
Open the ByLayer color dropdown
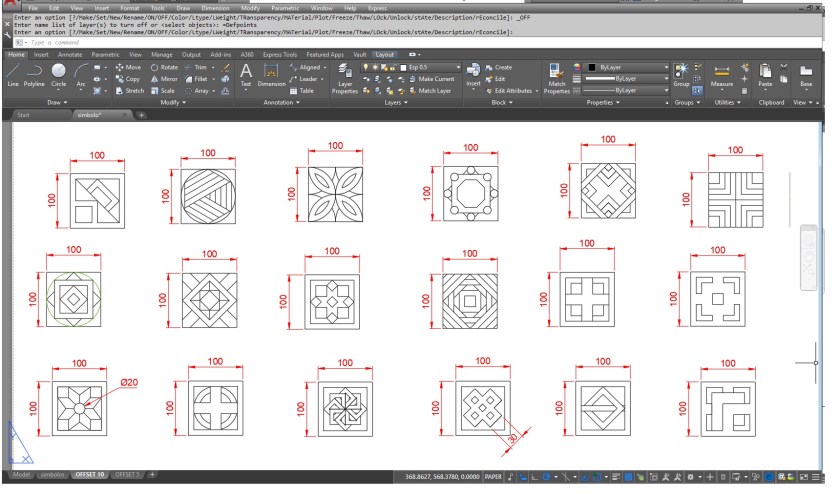point(626,68)
